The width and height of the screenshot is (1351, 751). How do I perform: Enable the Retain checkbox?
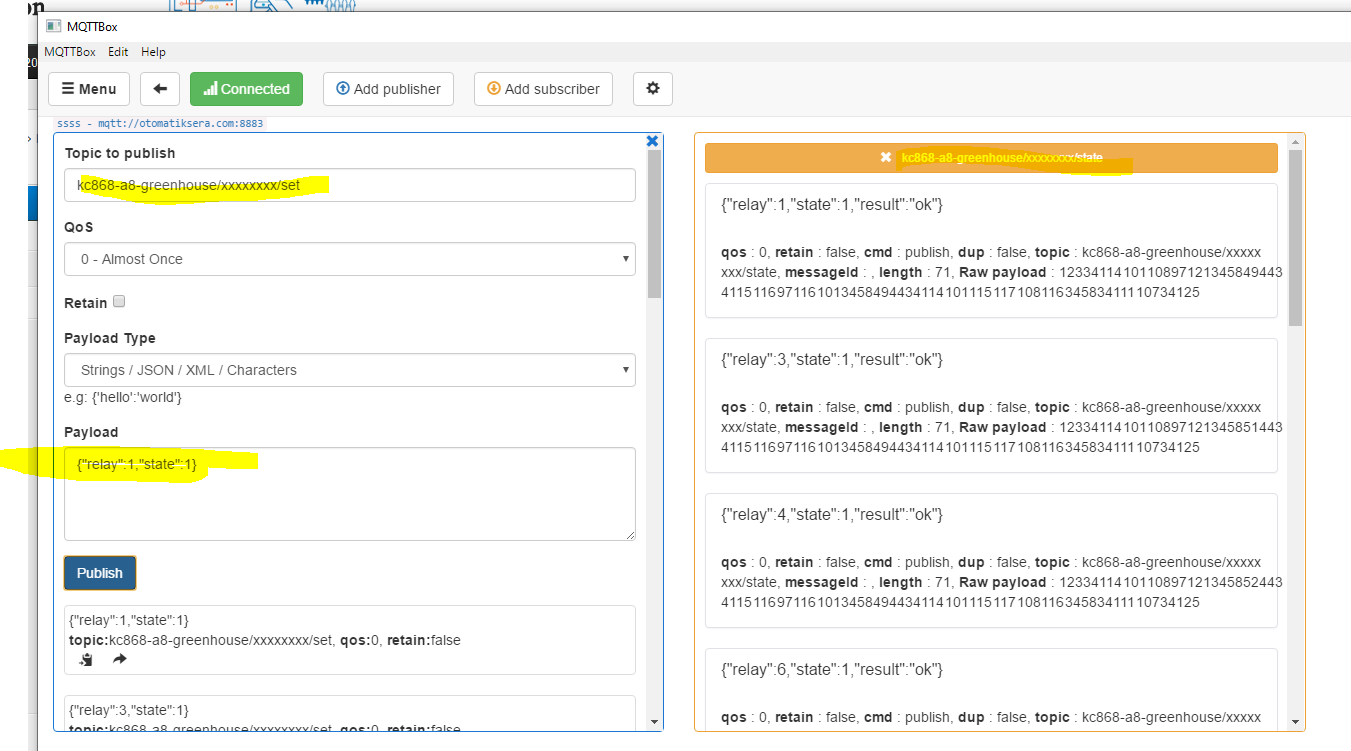click(120, 302)
